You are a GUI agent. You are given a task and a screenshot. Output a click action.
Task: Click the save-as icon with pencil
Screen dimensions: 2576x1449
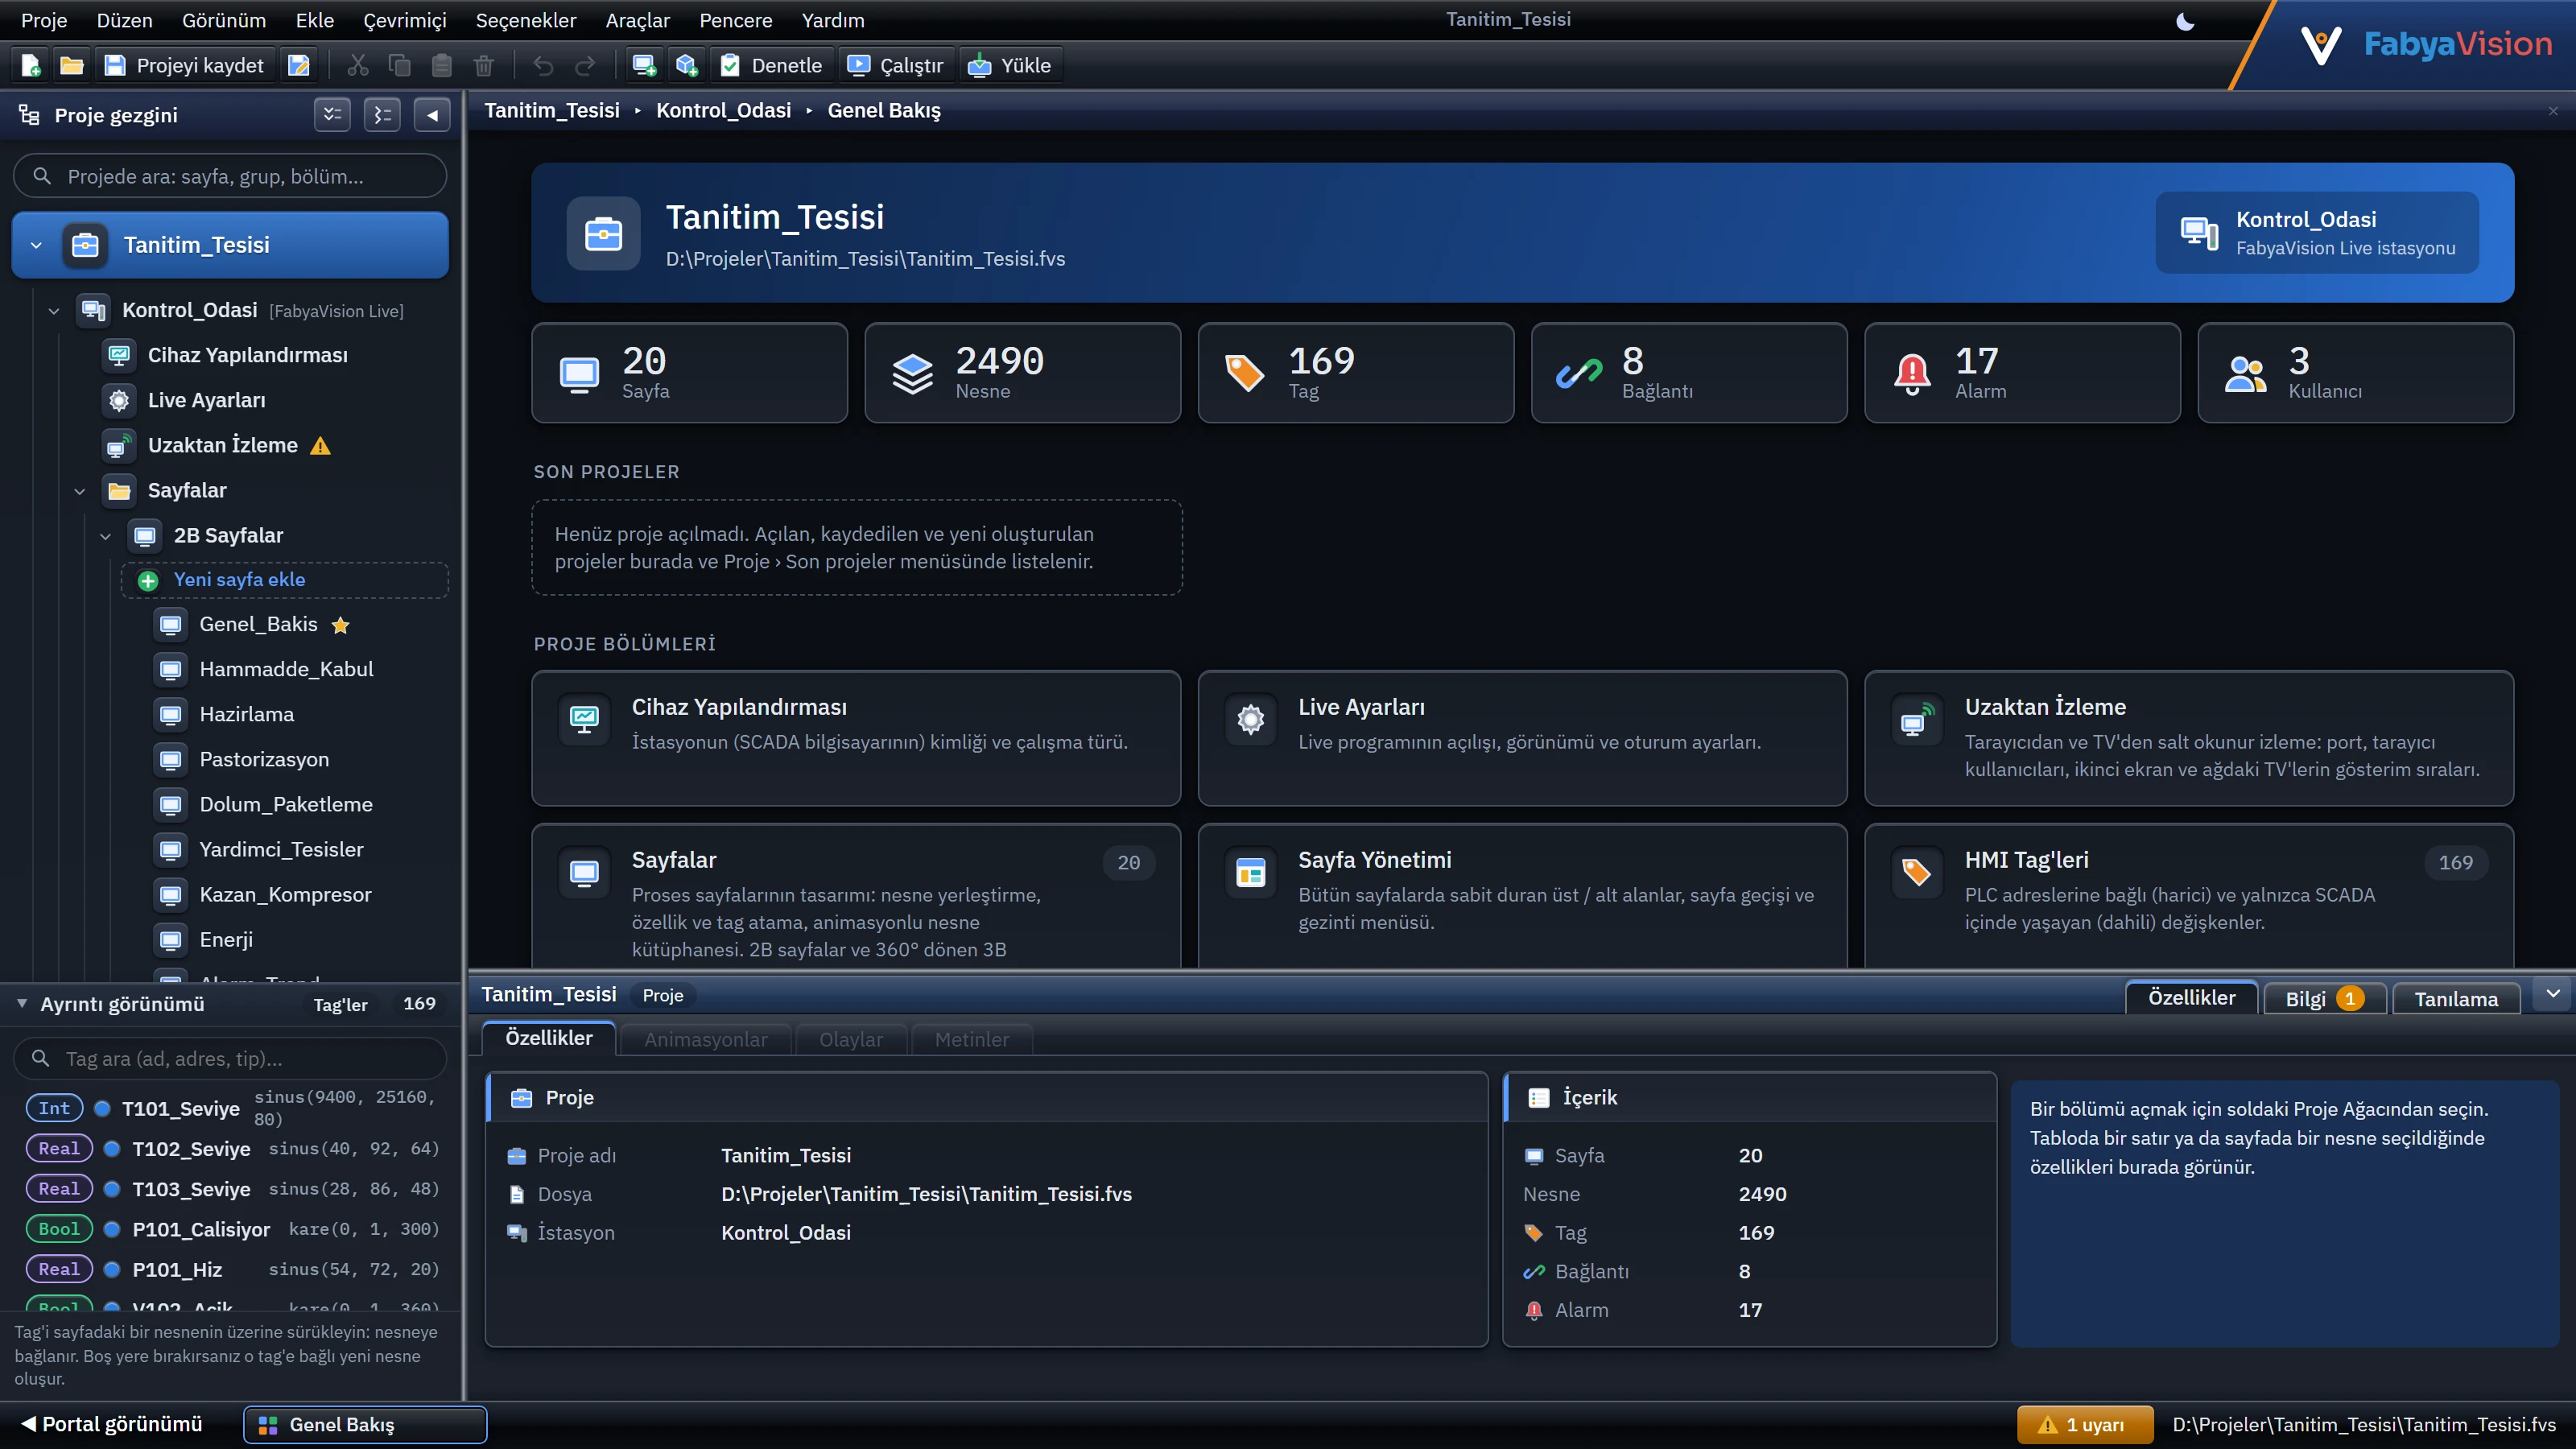(298, 66)
